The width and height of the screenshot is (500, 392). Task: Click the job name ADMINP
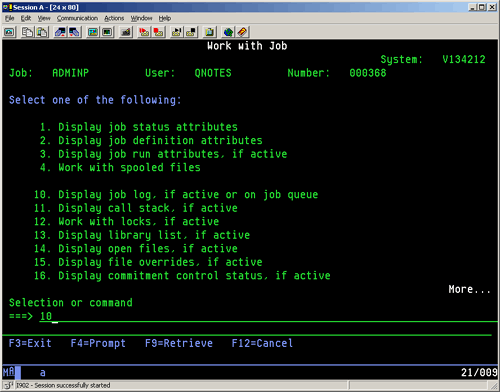[70, 73]
